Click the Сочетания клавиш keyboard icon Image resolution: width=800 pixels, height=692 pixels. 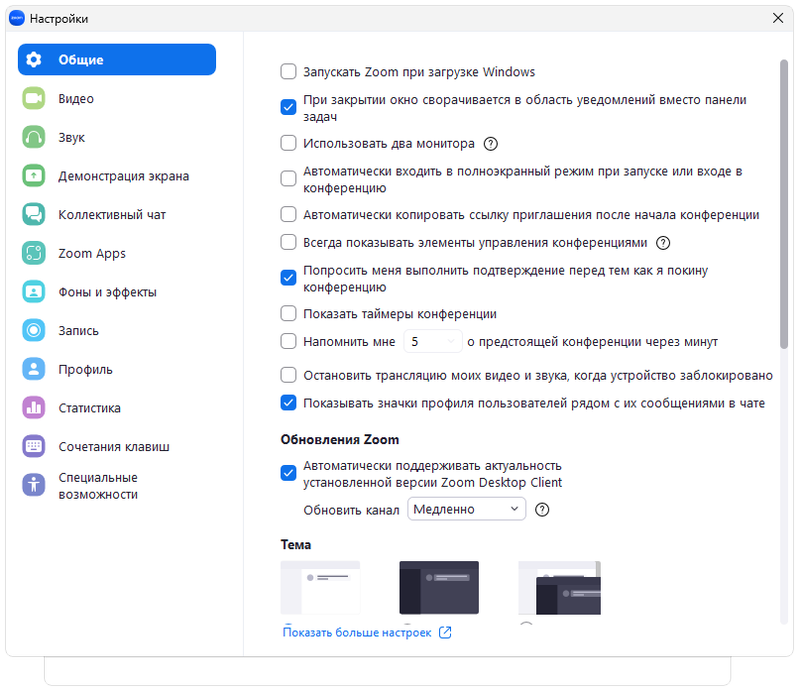click(34, 447)
